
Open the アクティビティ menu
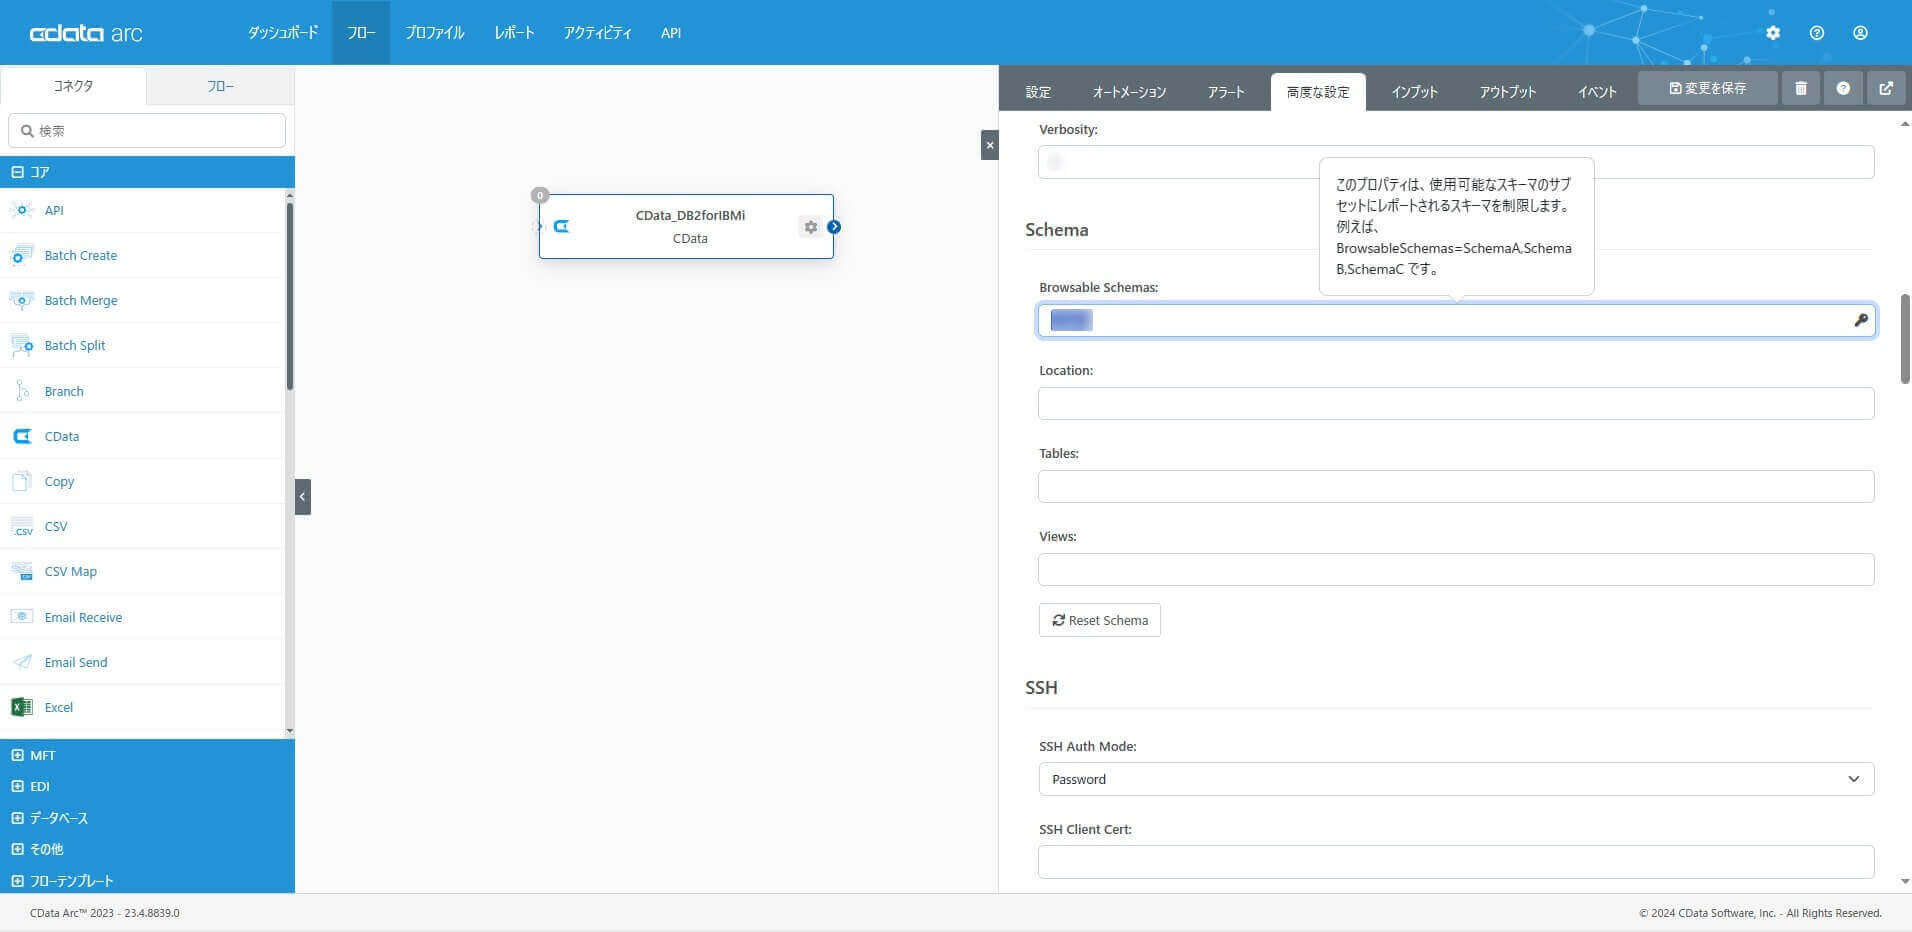click(597, 33)
